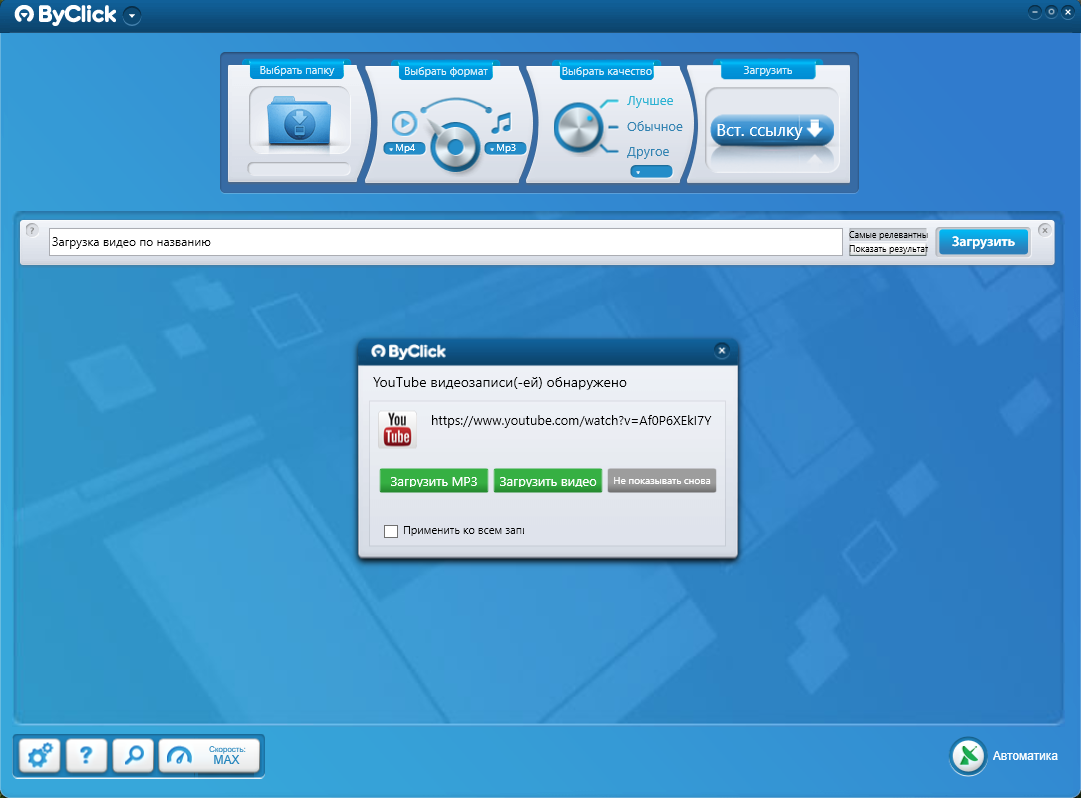The height and width of the screenshot is (798, 1081).
Task: Select the music note format icon
Action: coord(502,123)
